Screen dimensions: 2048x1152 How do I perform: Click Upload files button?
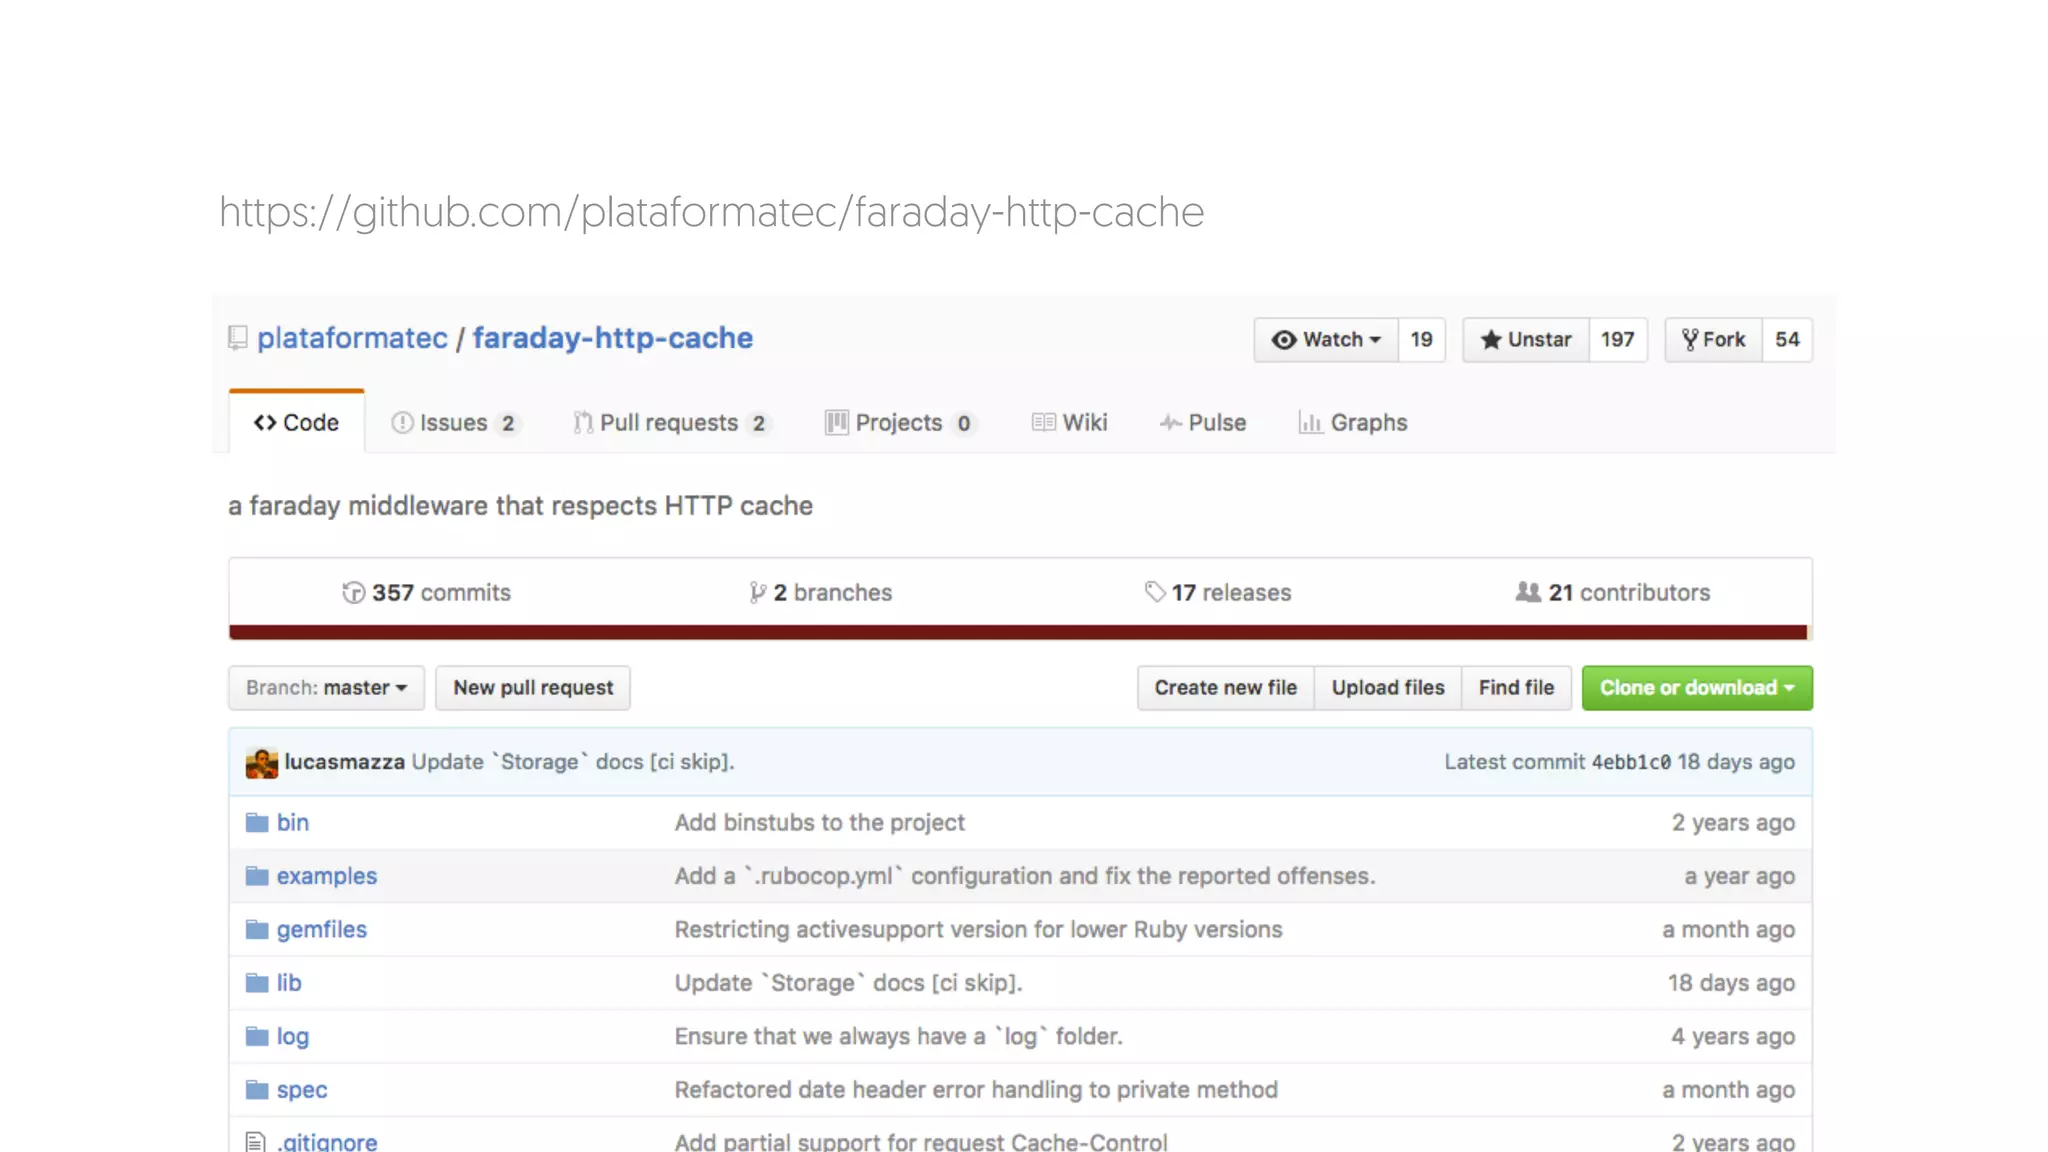1388,688
